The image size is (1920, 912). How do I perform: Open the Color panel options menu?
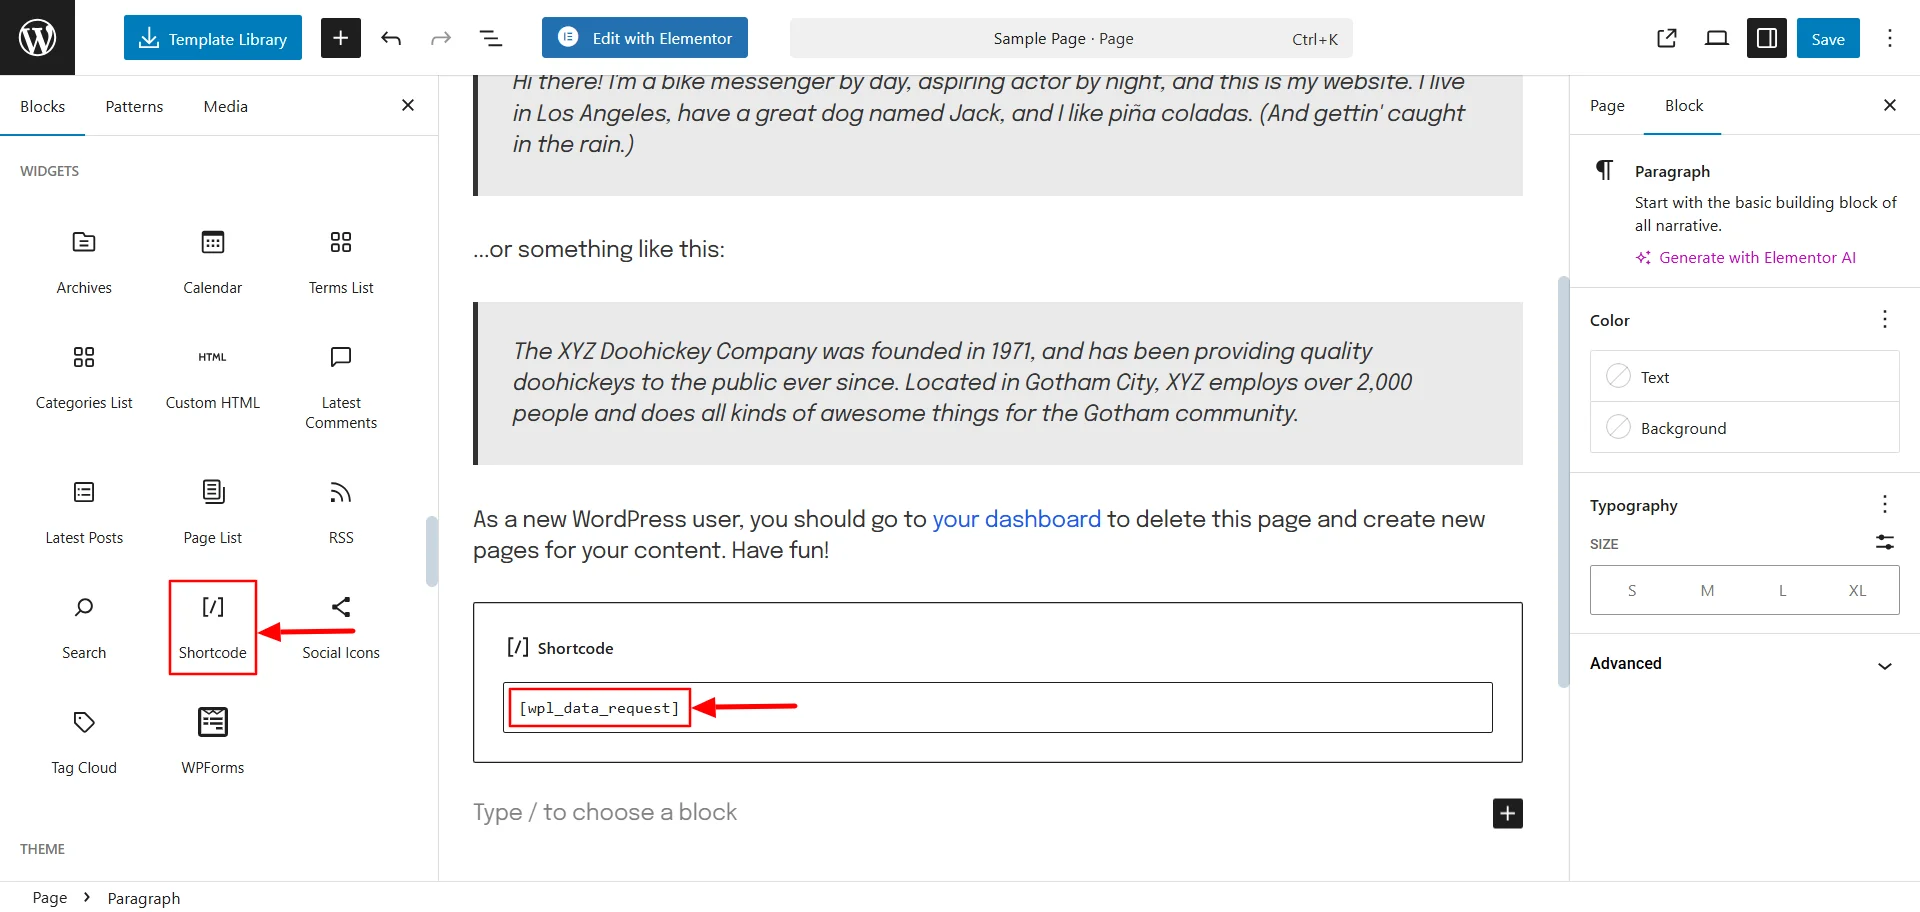click(1885, 319)
